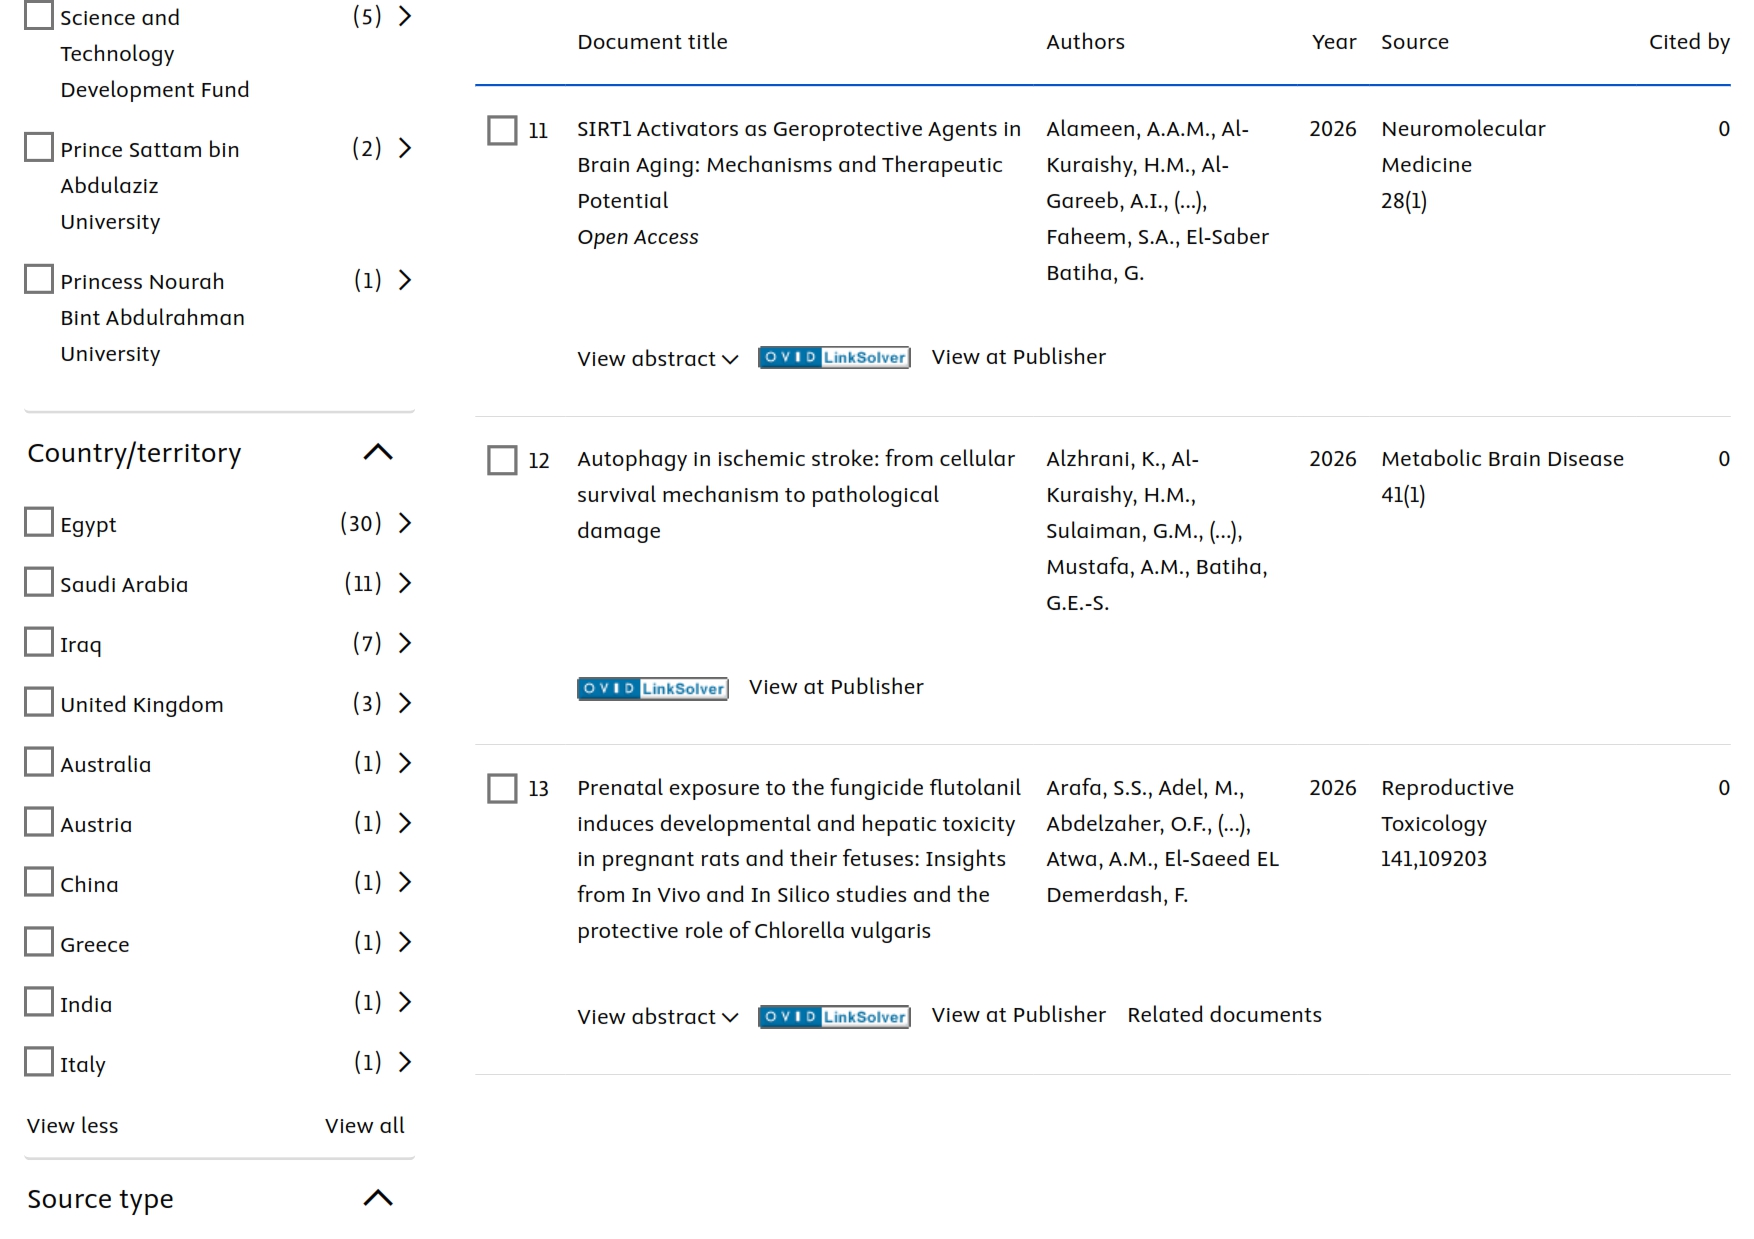Click View all countries link
This screenshot has height=1239, width=1754.
coord(364,1126)
